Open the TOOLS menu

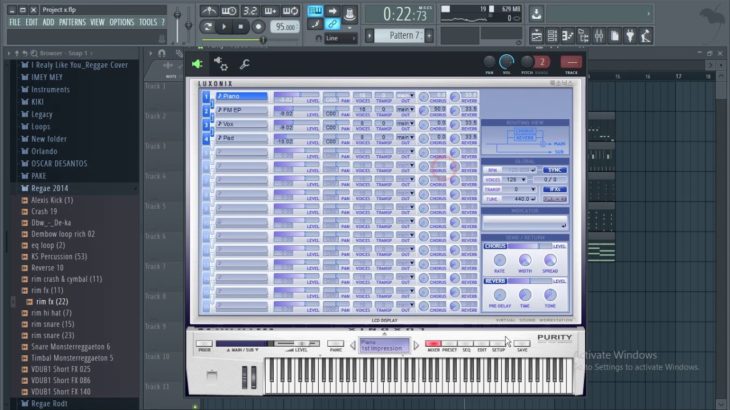pos(148,22)
